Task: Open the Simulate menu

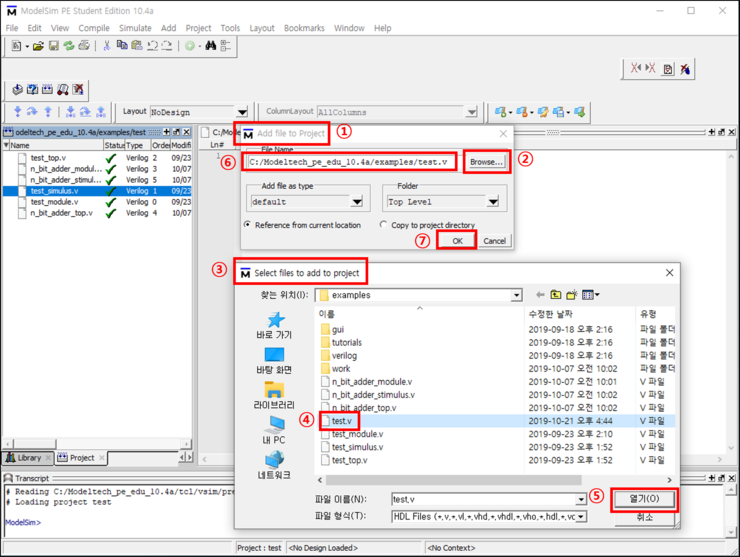Action: (x=135, y=28)
